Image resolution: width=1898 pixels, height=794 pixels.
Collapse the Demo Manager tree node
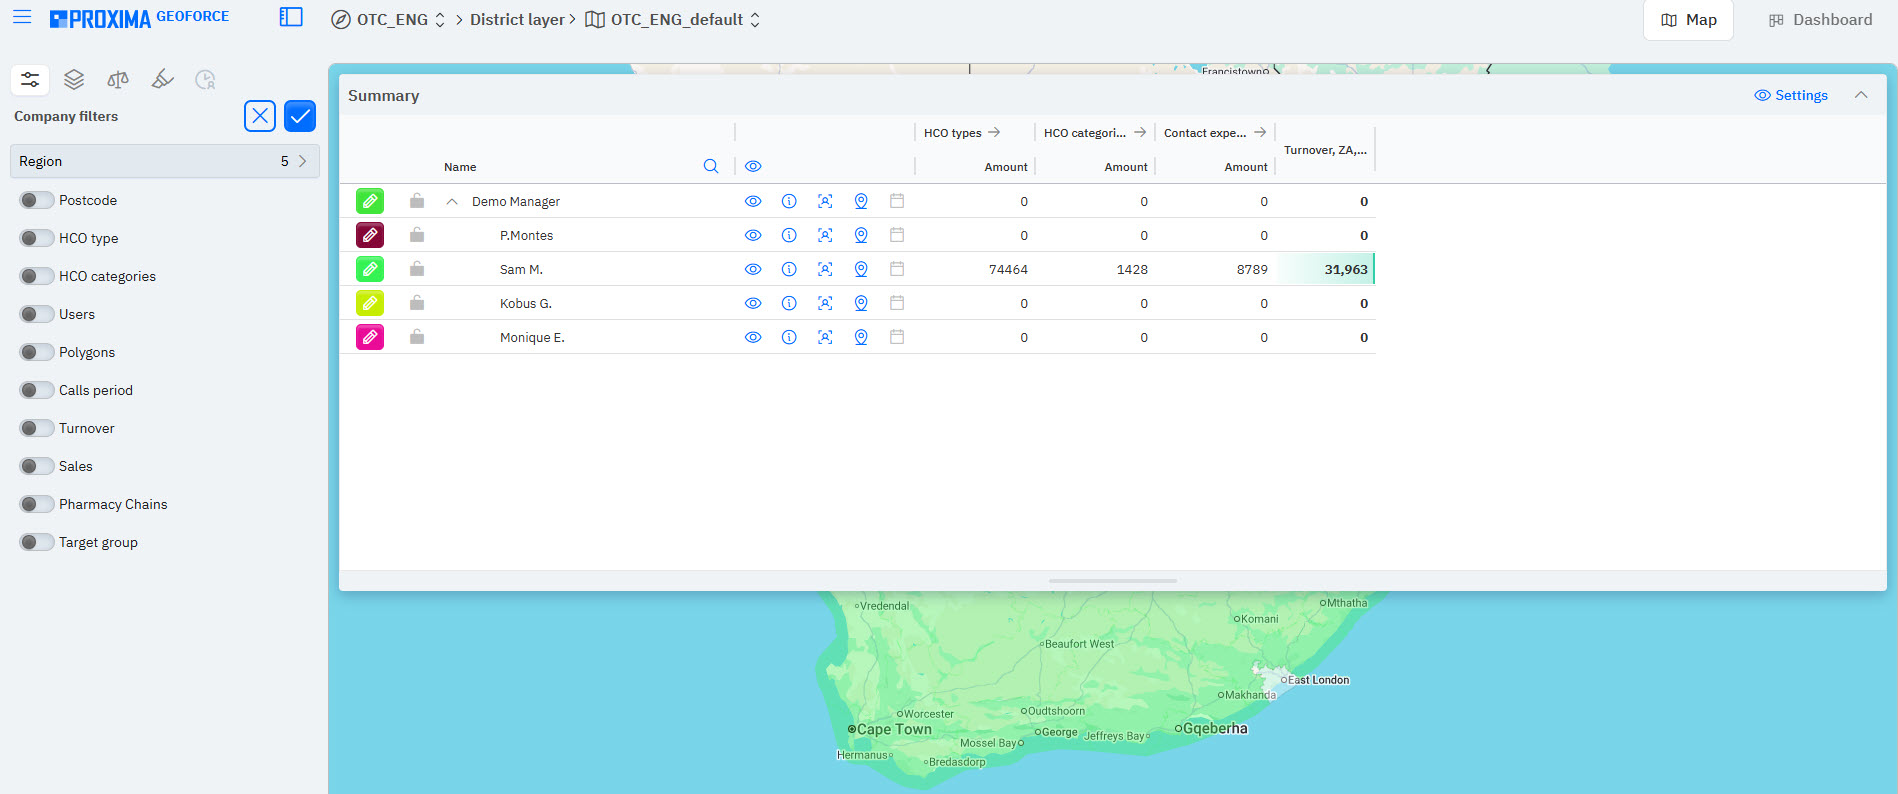point(452,201)
